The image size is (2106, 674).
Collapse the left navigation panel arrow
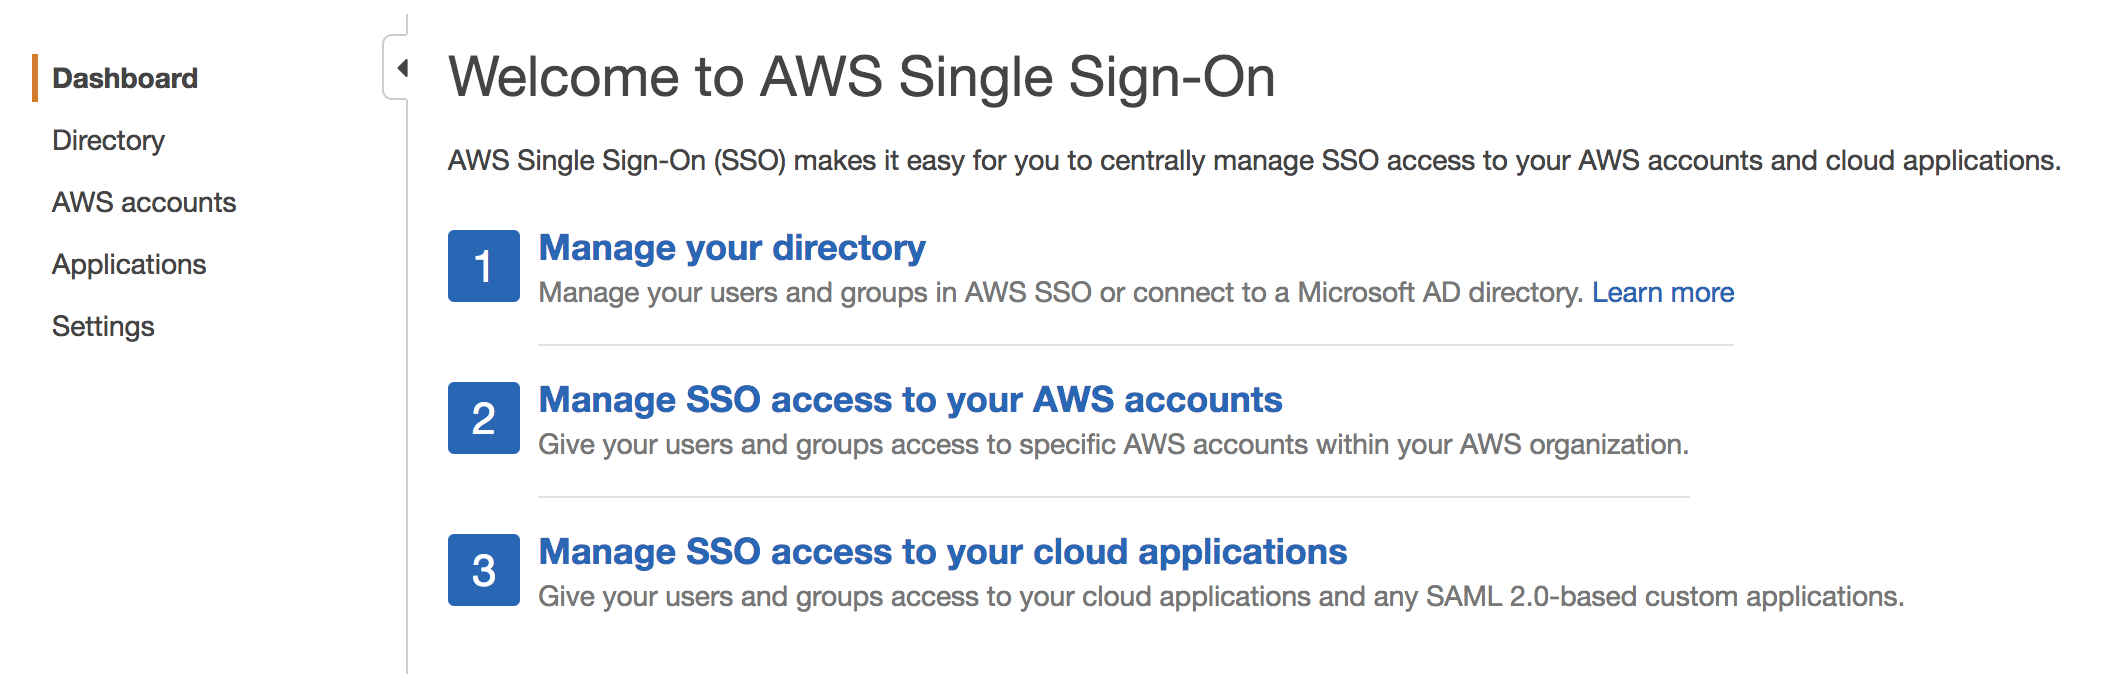[401, 68]
